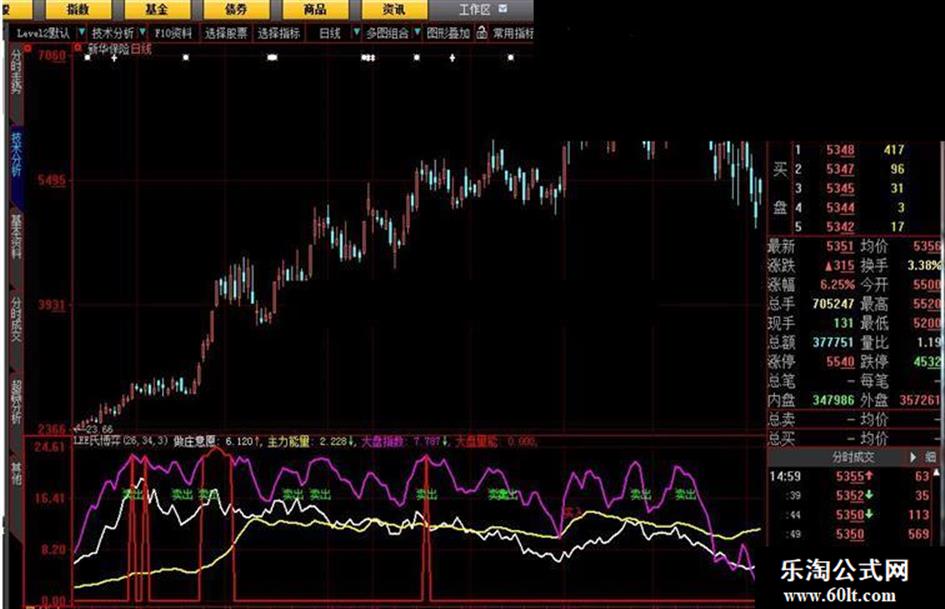The image size is (945, 609).
Task: Toggle the lock icon in the toolbar
Action: (x=482, y=33)
